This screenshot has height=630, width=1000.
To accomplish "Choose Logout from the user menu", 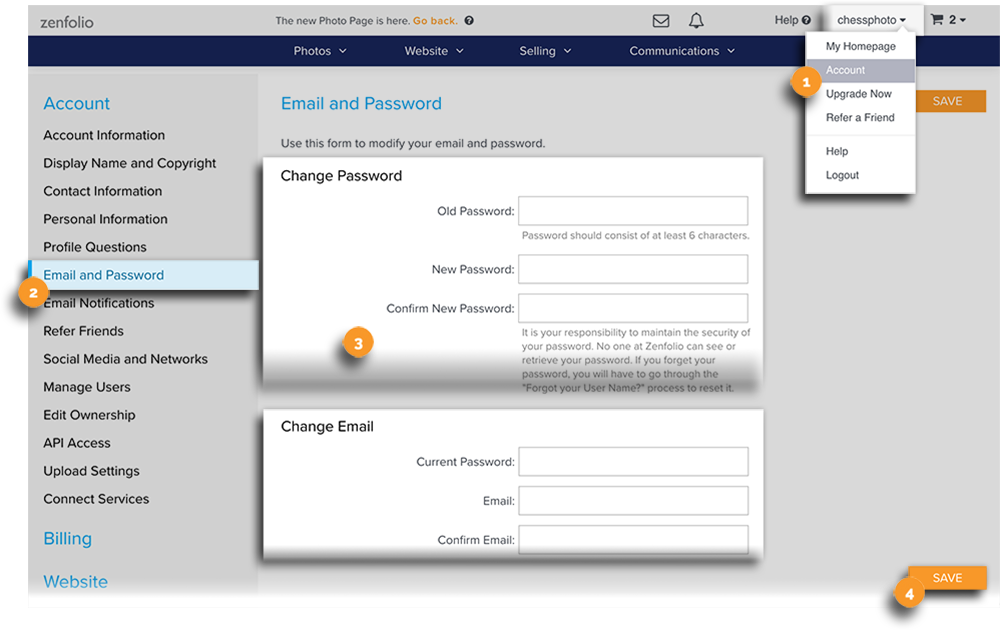I will coord(842,175).
